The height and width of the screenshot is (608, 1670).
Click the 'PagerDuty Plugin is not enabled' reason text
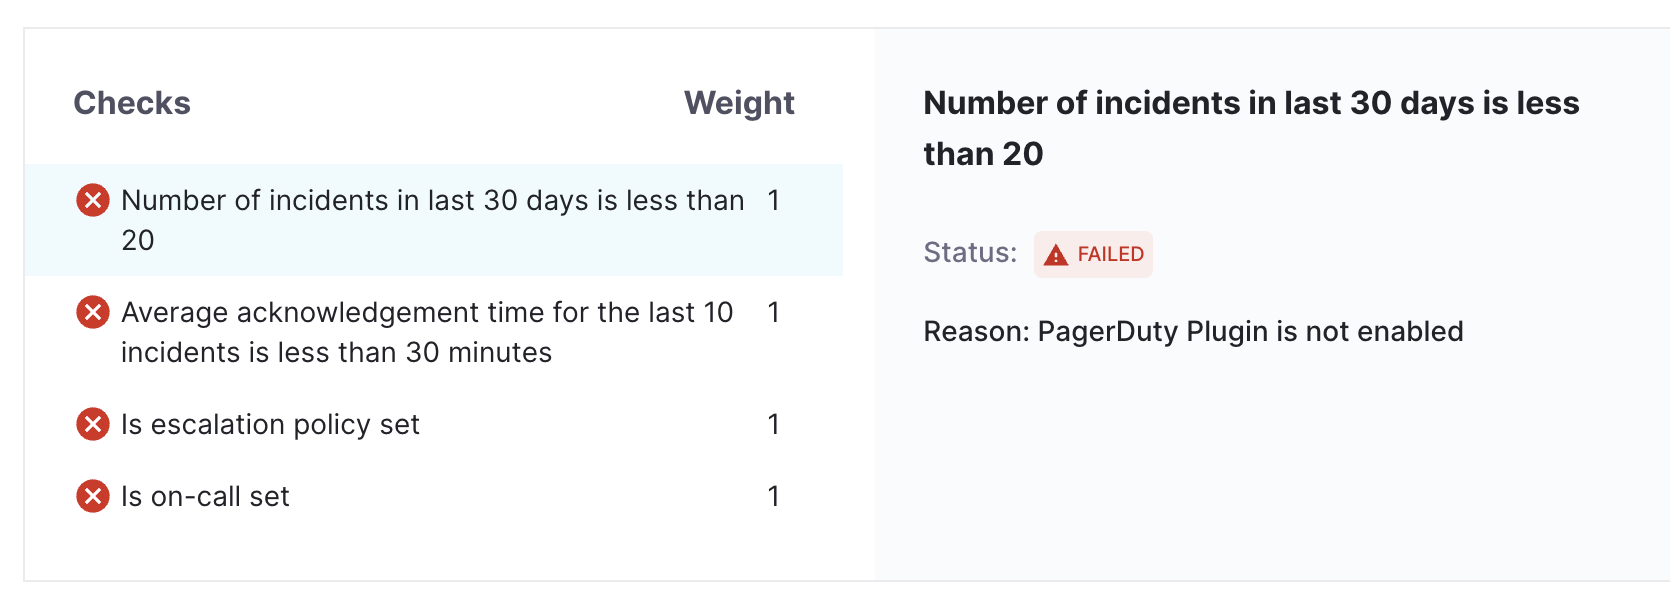tap(1250, 332)
